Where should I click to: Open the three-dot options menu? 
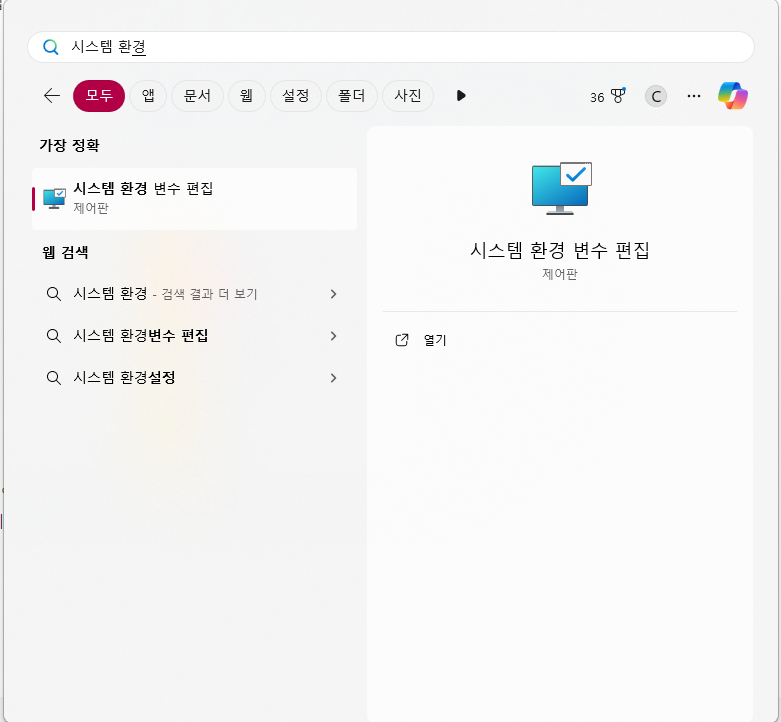pyautogui.click(x=694, y=96)
